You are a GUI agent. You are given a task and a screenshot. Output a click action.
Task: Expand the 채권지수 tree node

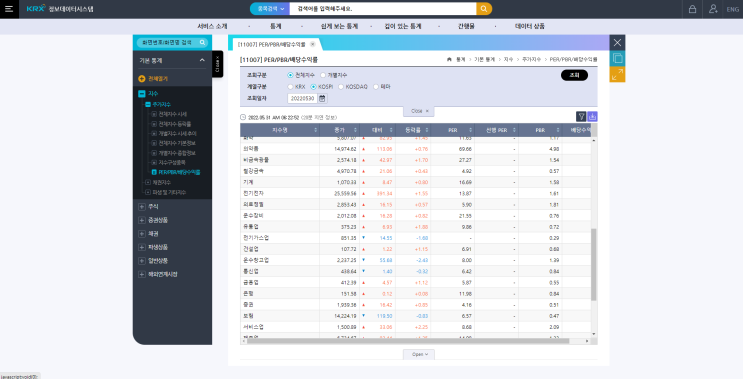coord(148,182)
